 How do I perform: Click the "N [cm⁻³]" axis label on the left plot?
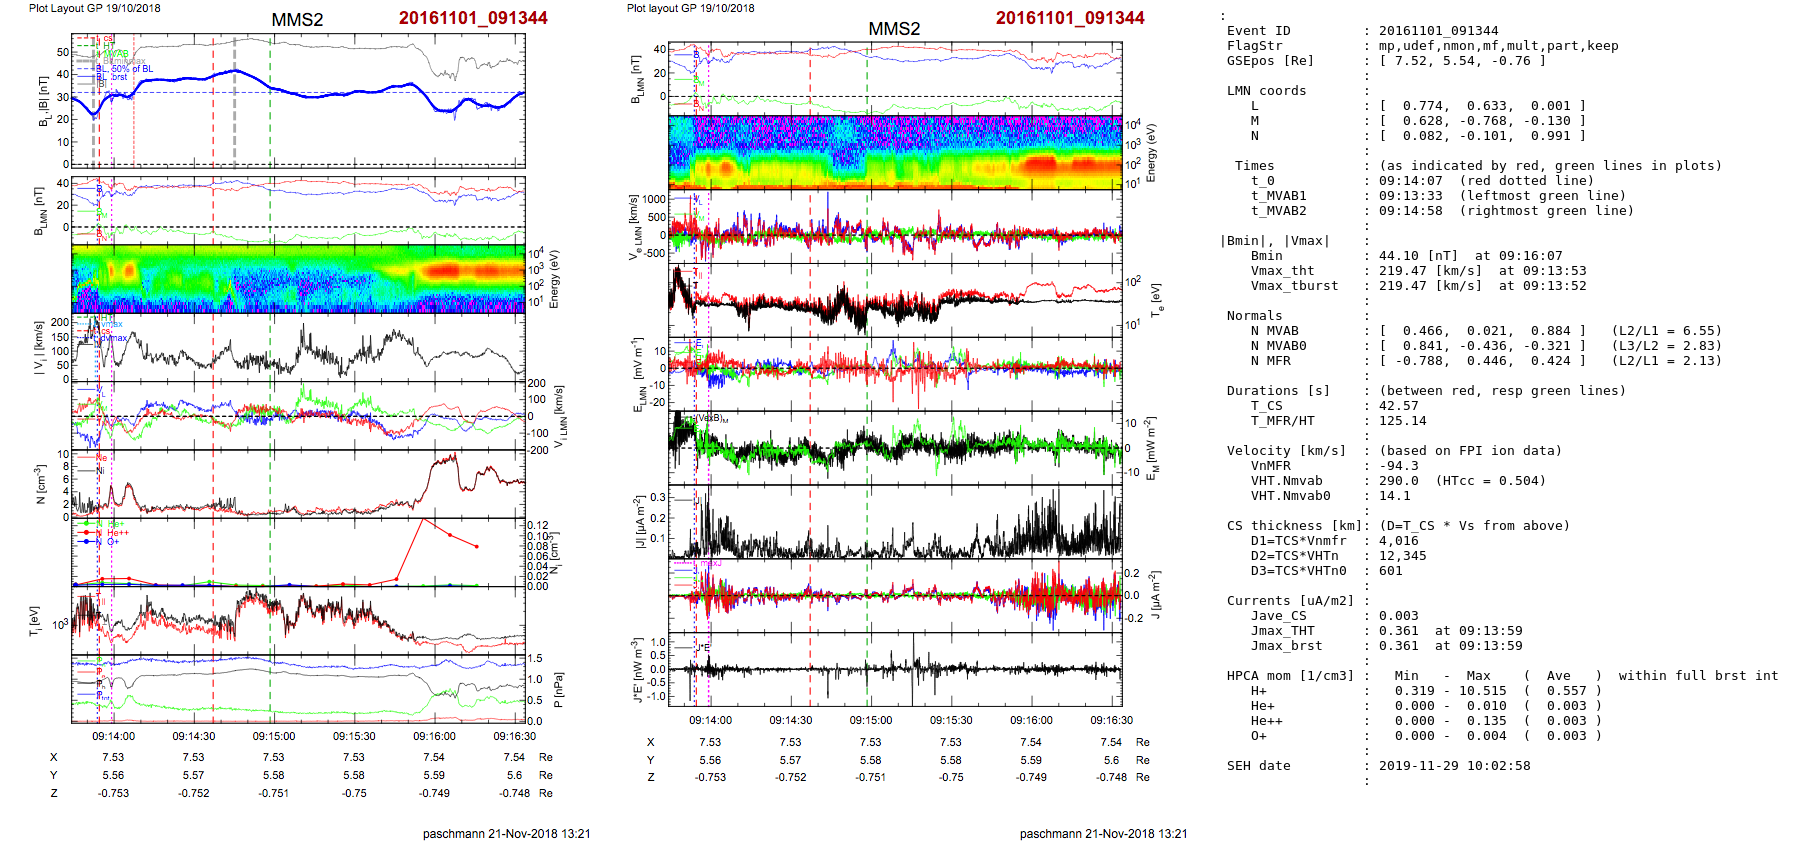[40, 484]
